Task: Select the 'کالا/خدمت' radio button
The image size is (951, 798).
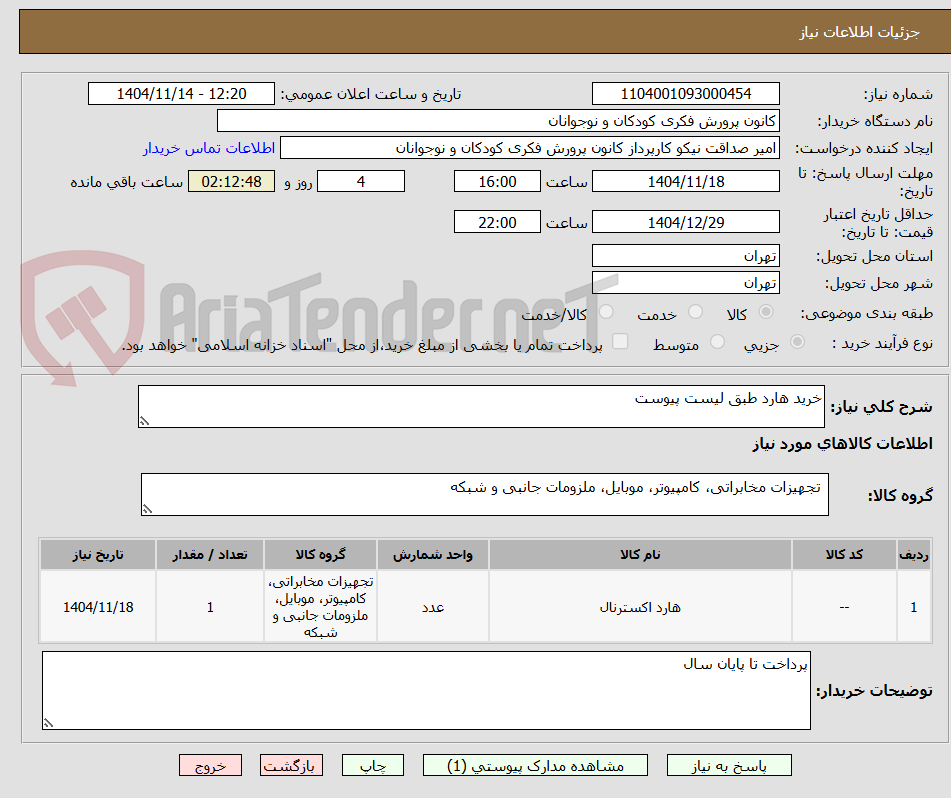Action: coord(605,312)
